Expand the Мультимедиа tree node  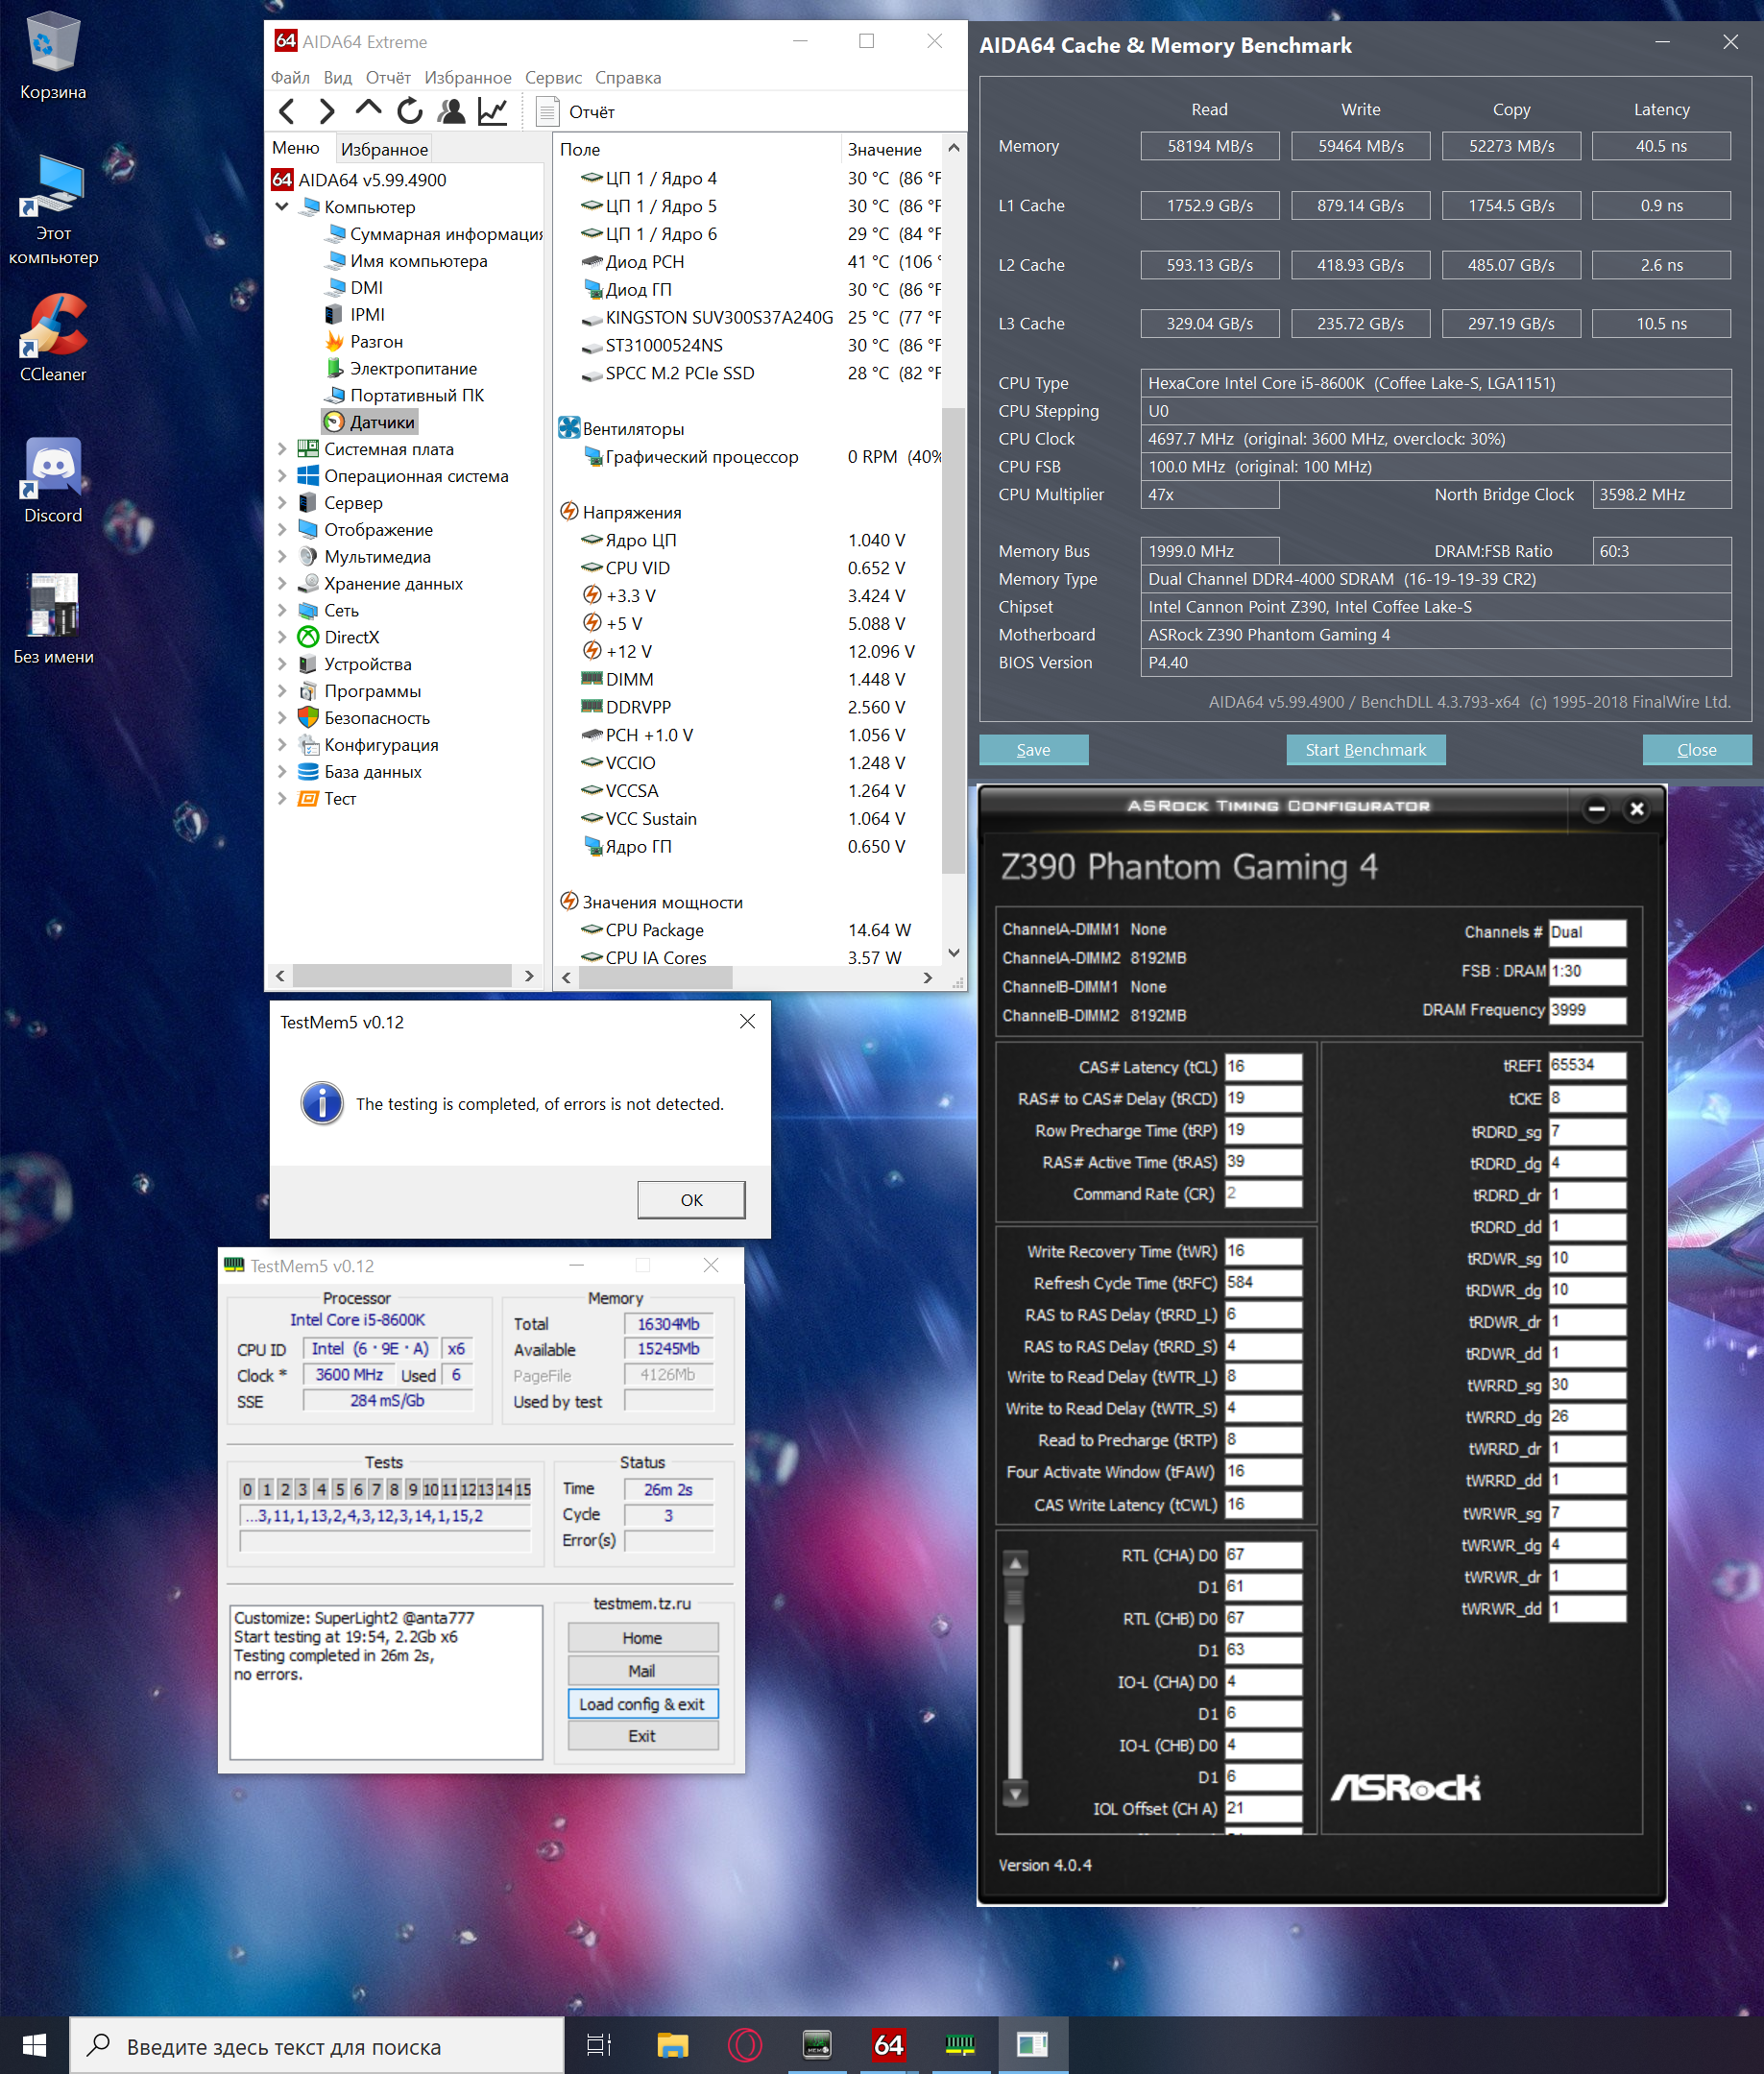click(282, 558)
